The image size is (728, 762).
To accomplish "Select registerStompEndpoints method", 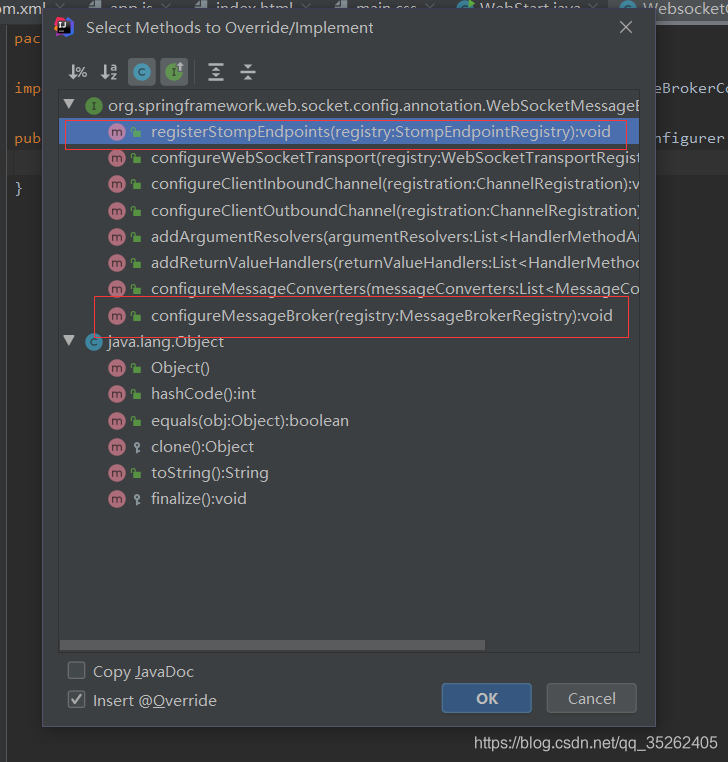I will click(x=349, y=132).
